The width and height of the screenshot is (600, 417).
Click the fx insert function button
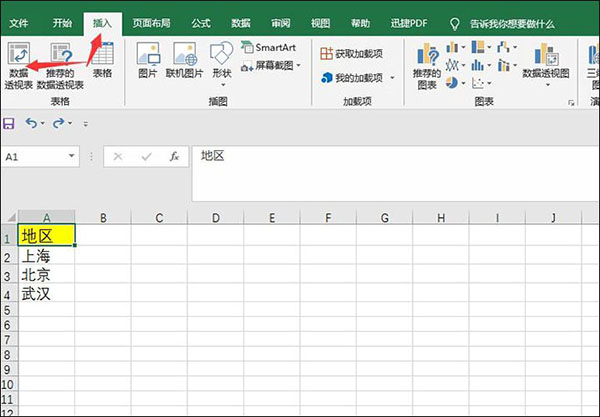click(174, 156)
